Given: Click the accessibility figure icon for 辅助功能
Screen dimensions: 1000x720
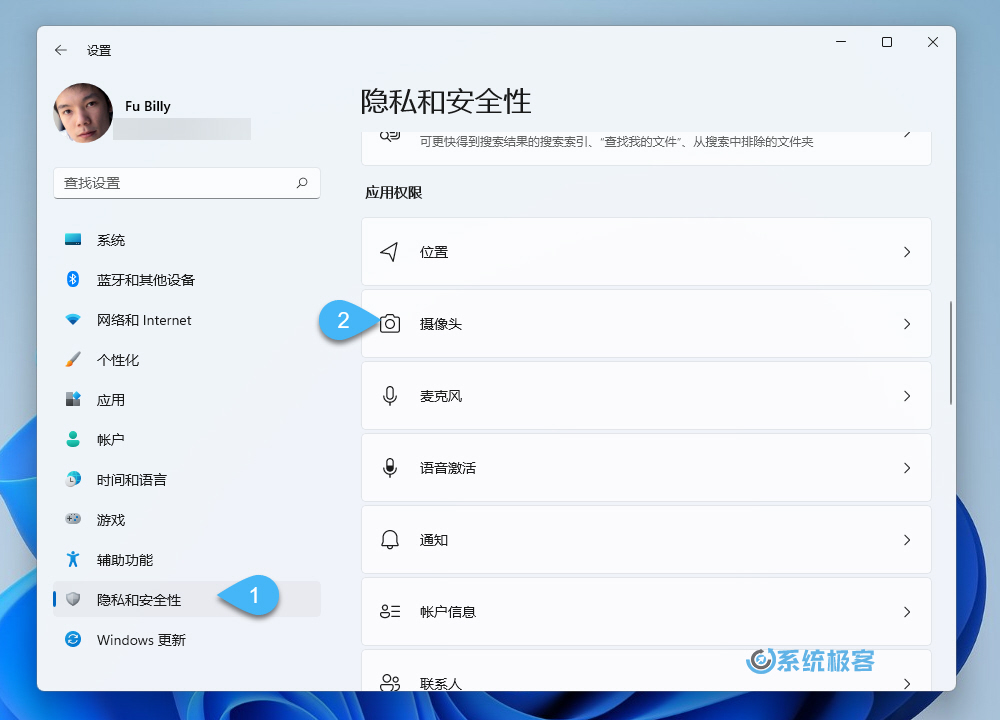Looking at the screenshot, I should [73, 559].
